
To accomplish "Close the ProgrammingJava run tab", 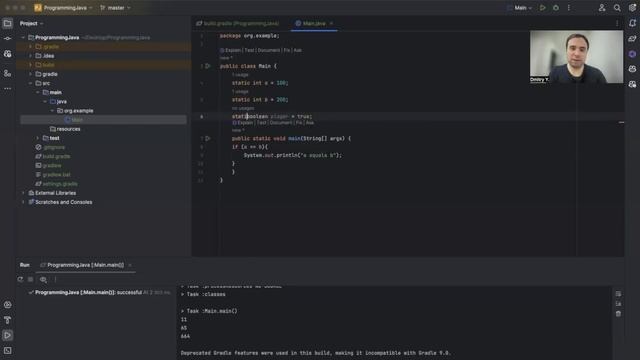I will coord(130,265).
